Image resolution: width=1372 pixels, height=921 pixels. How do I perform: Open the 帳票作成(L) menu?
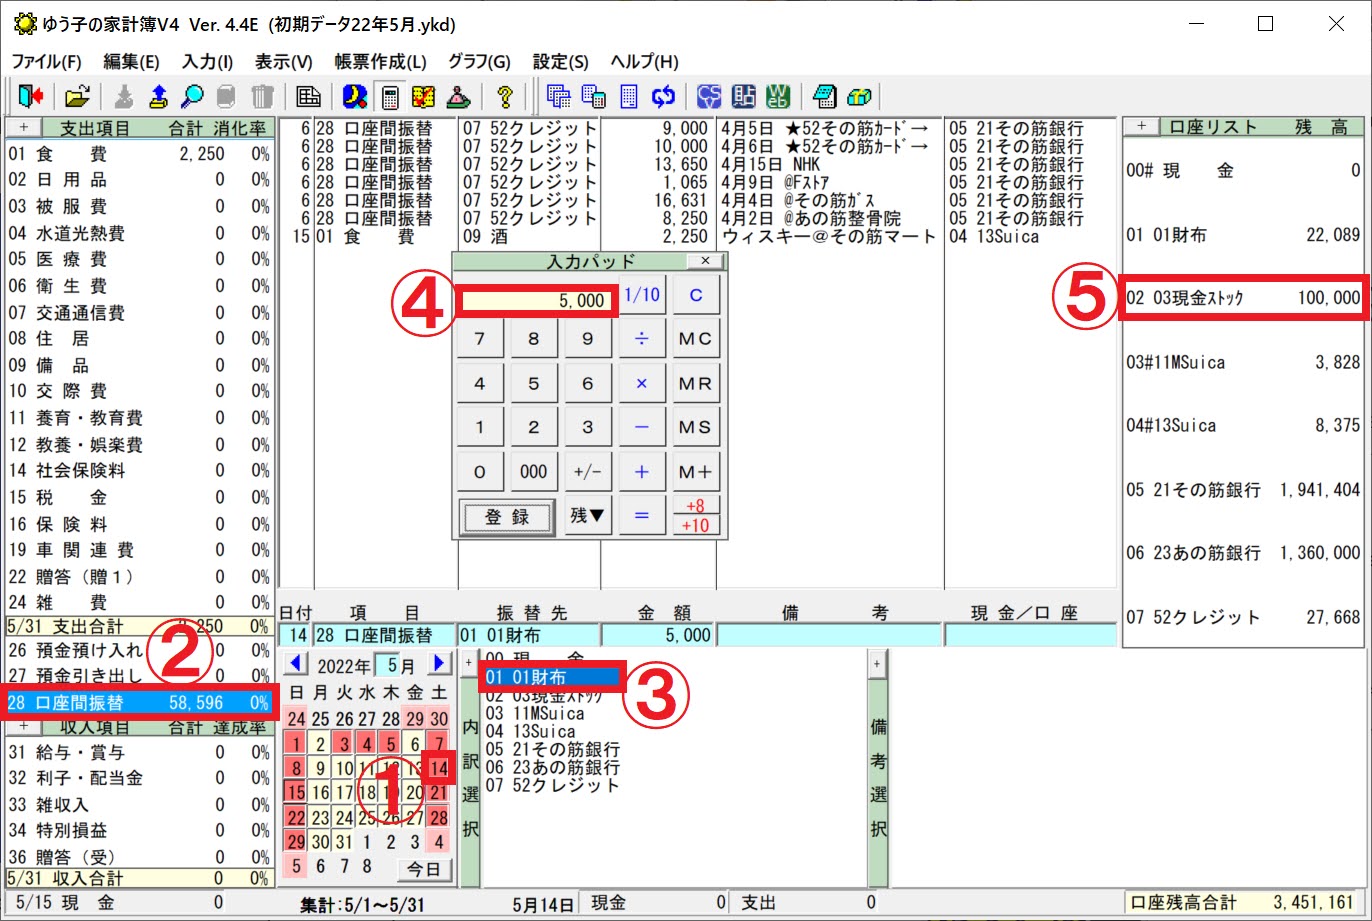[380, 61]
